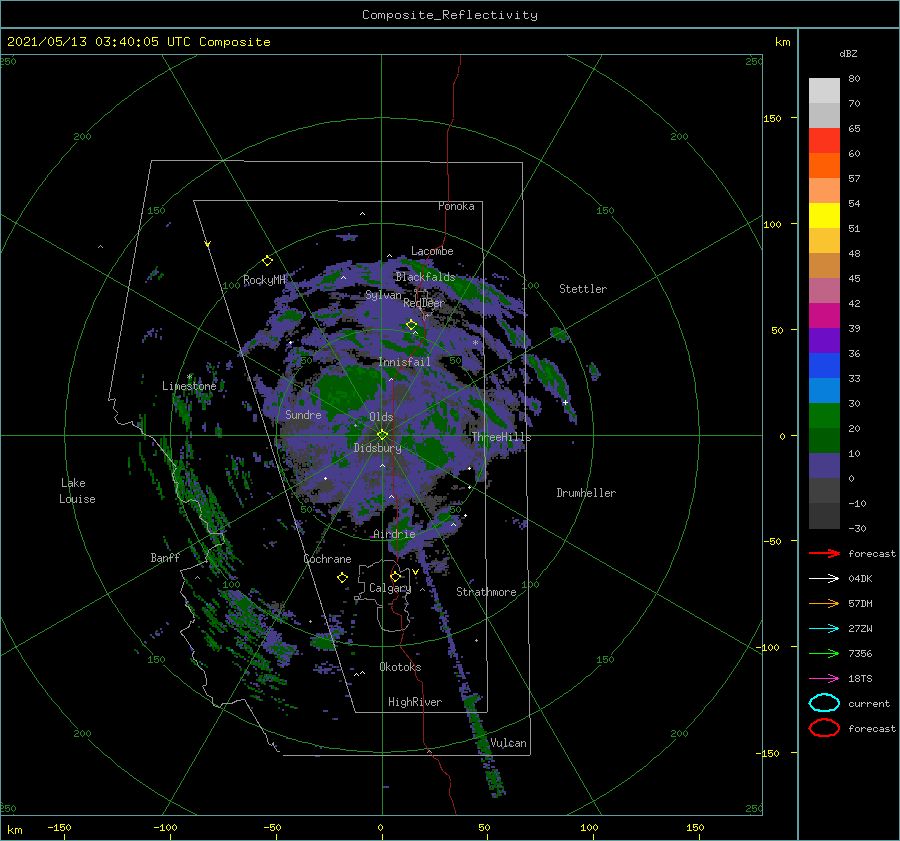Click the Sundre city label
Screen dimensions: 900x841
click(x=303, y=414)
